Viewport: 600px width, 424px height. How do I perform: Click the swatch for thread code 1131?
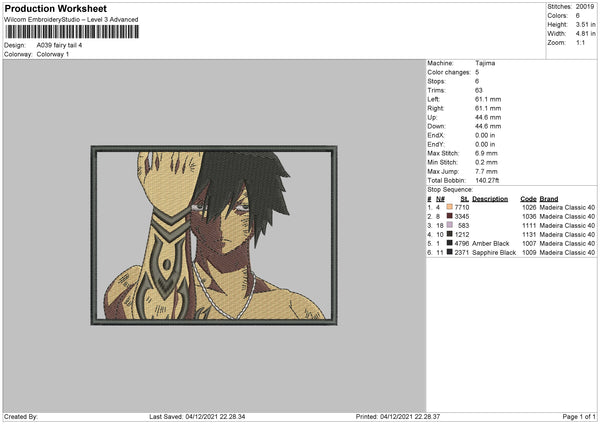click(x=450, y=234)
